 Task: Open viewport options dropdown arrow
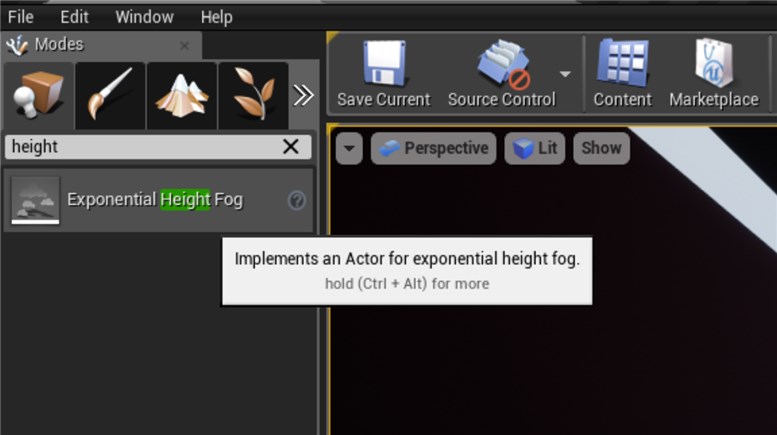coord(349,148)
